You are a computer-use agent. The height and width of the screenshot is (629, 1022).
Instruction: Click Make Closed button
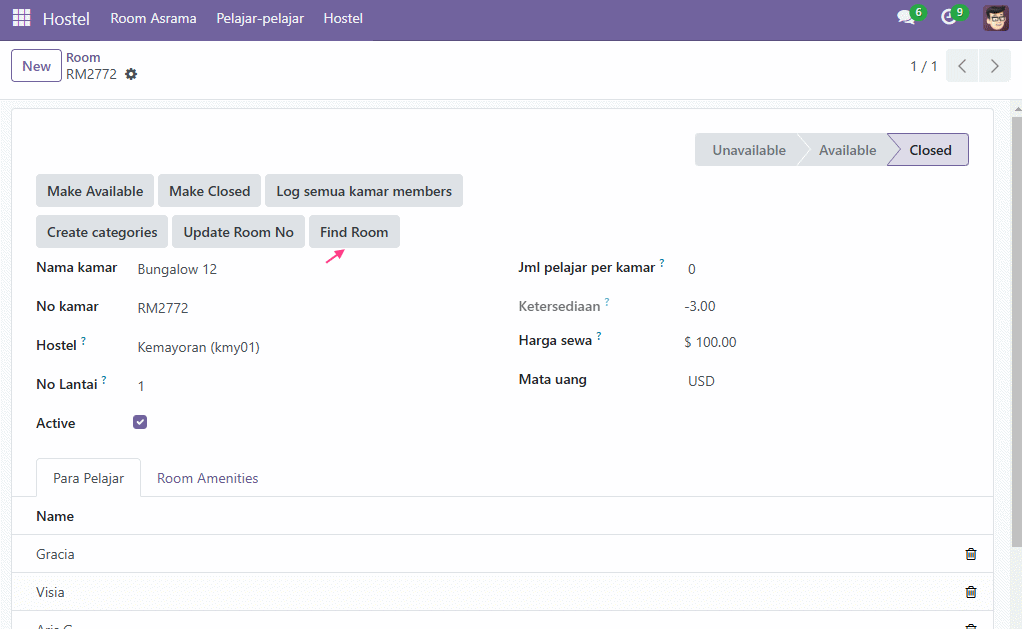(209, 191)
